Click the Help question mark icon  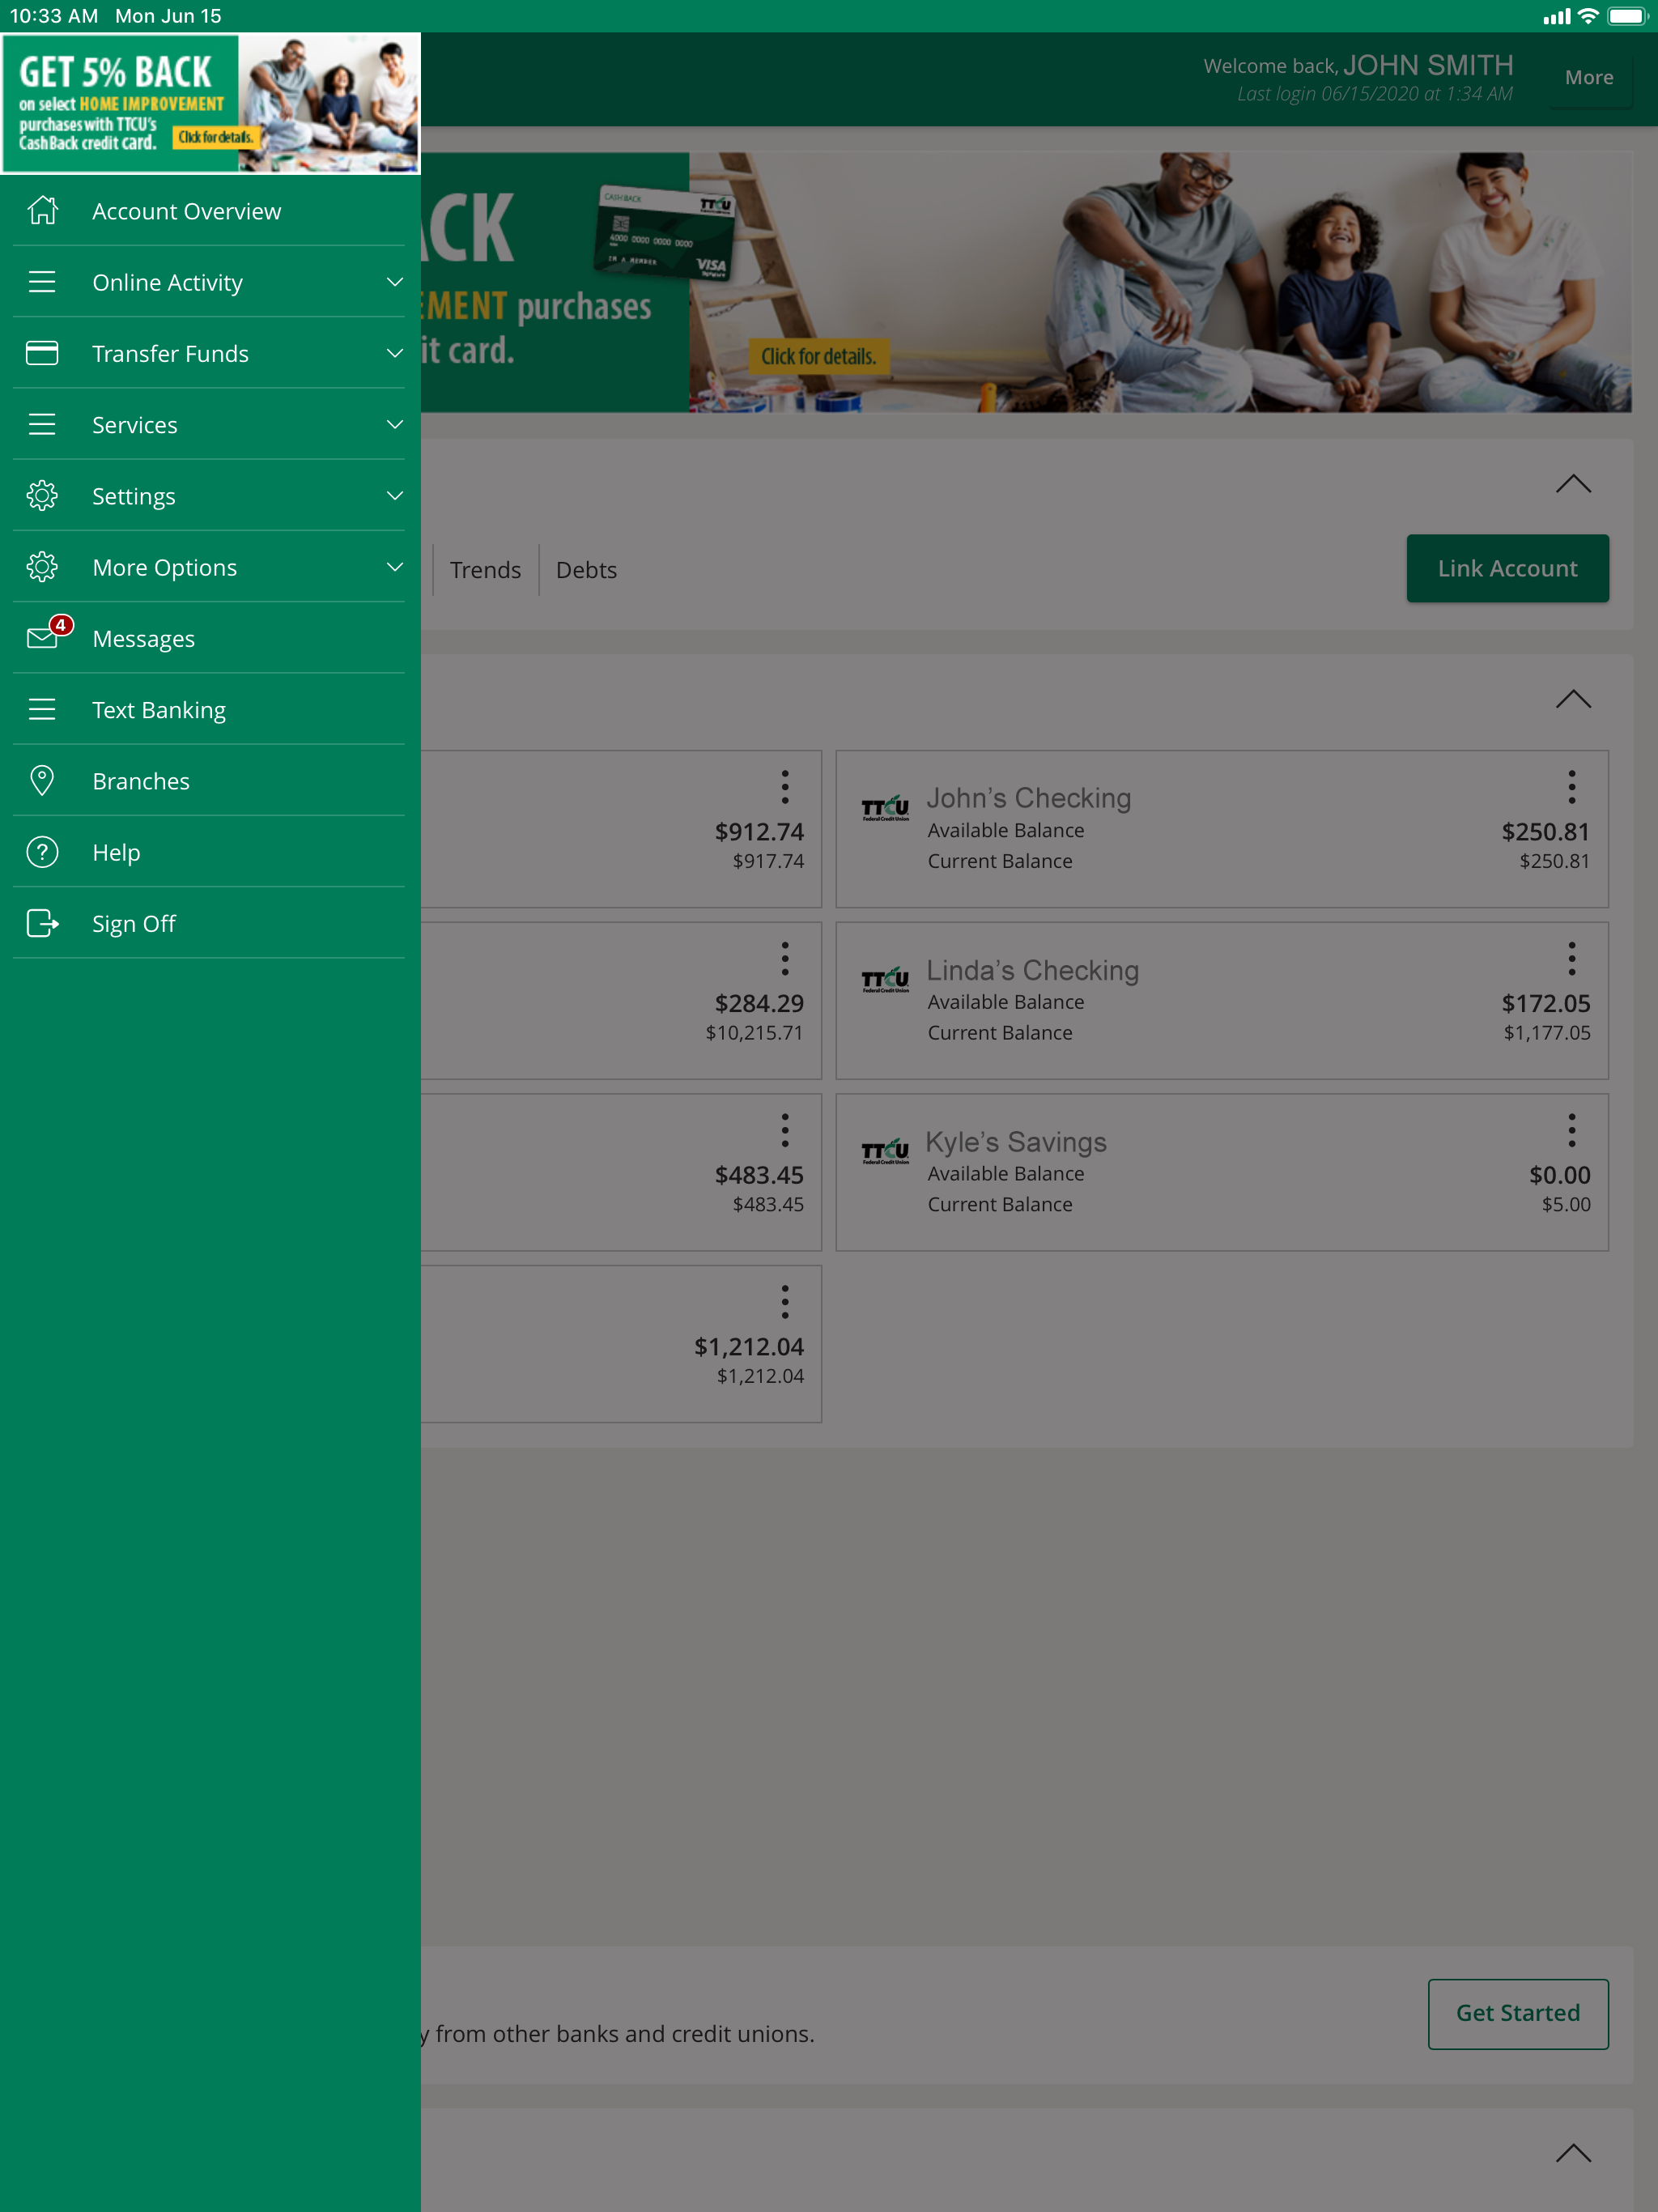click(42, 852)
